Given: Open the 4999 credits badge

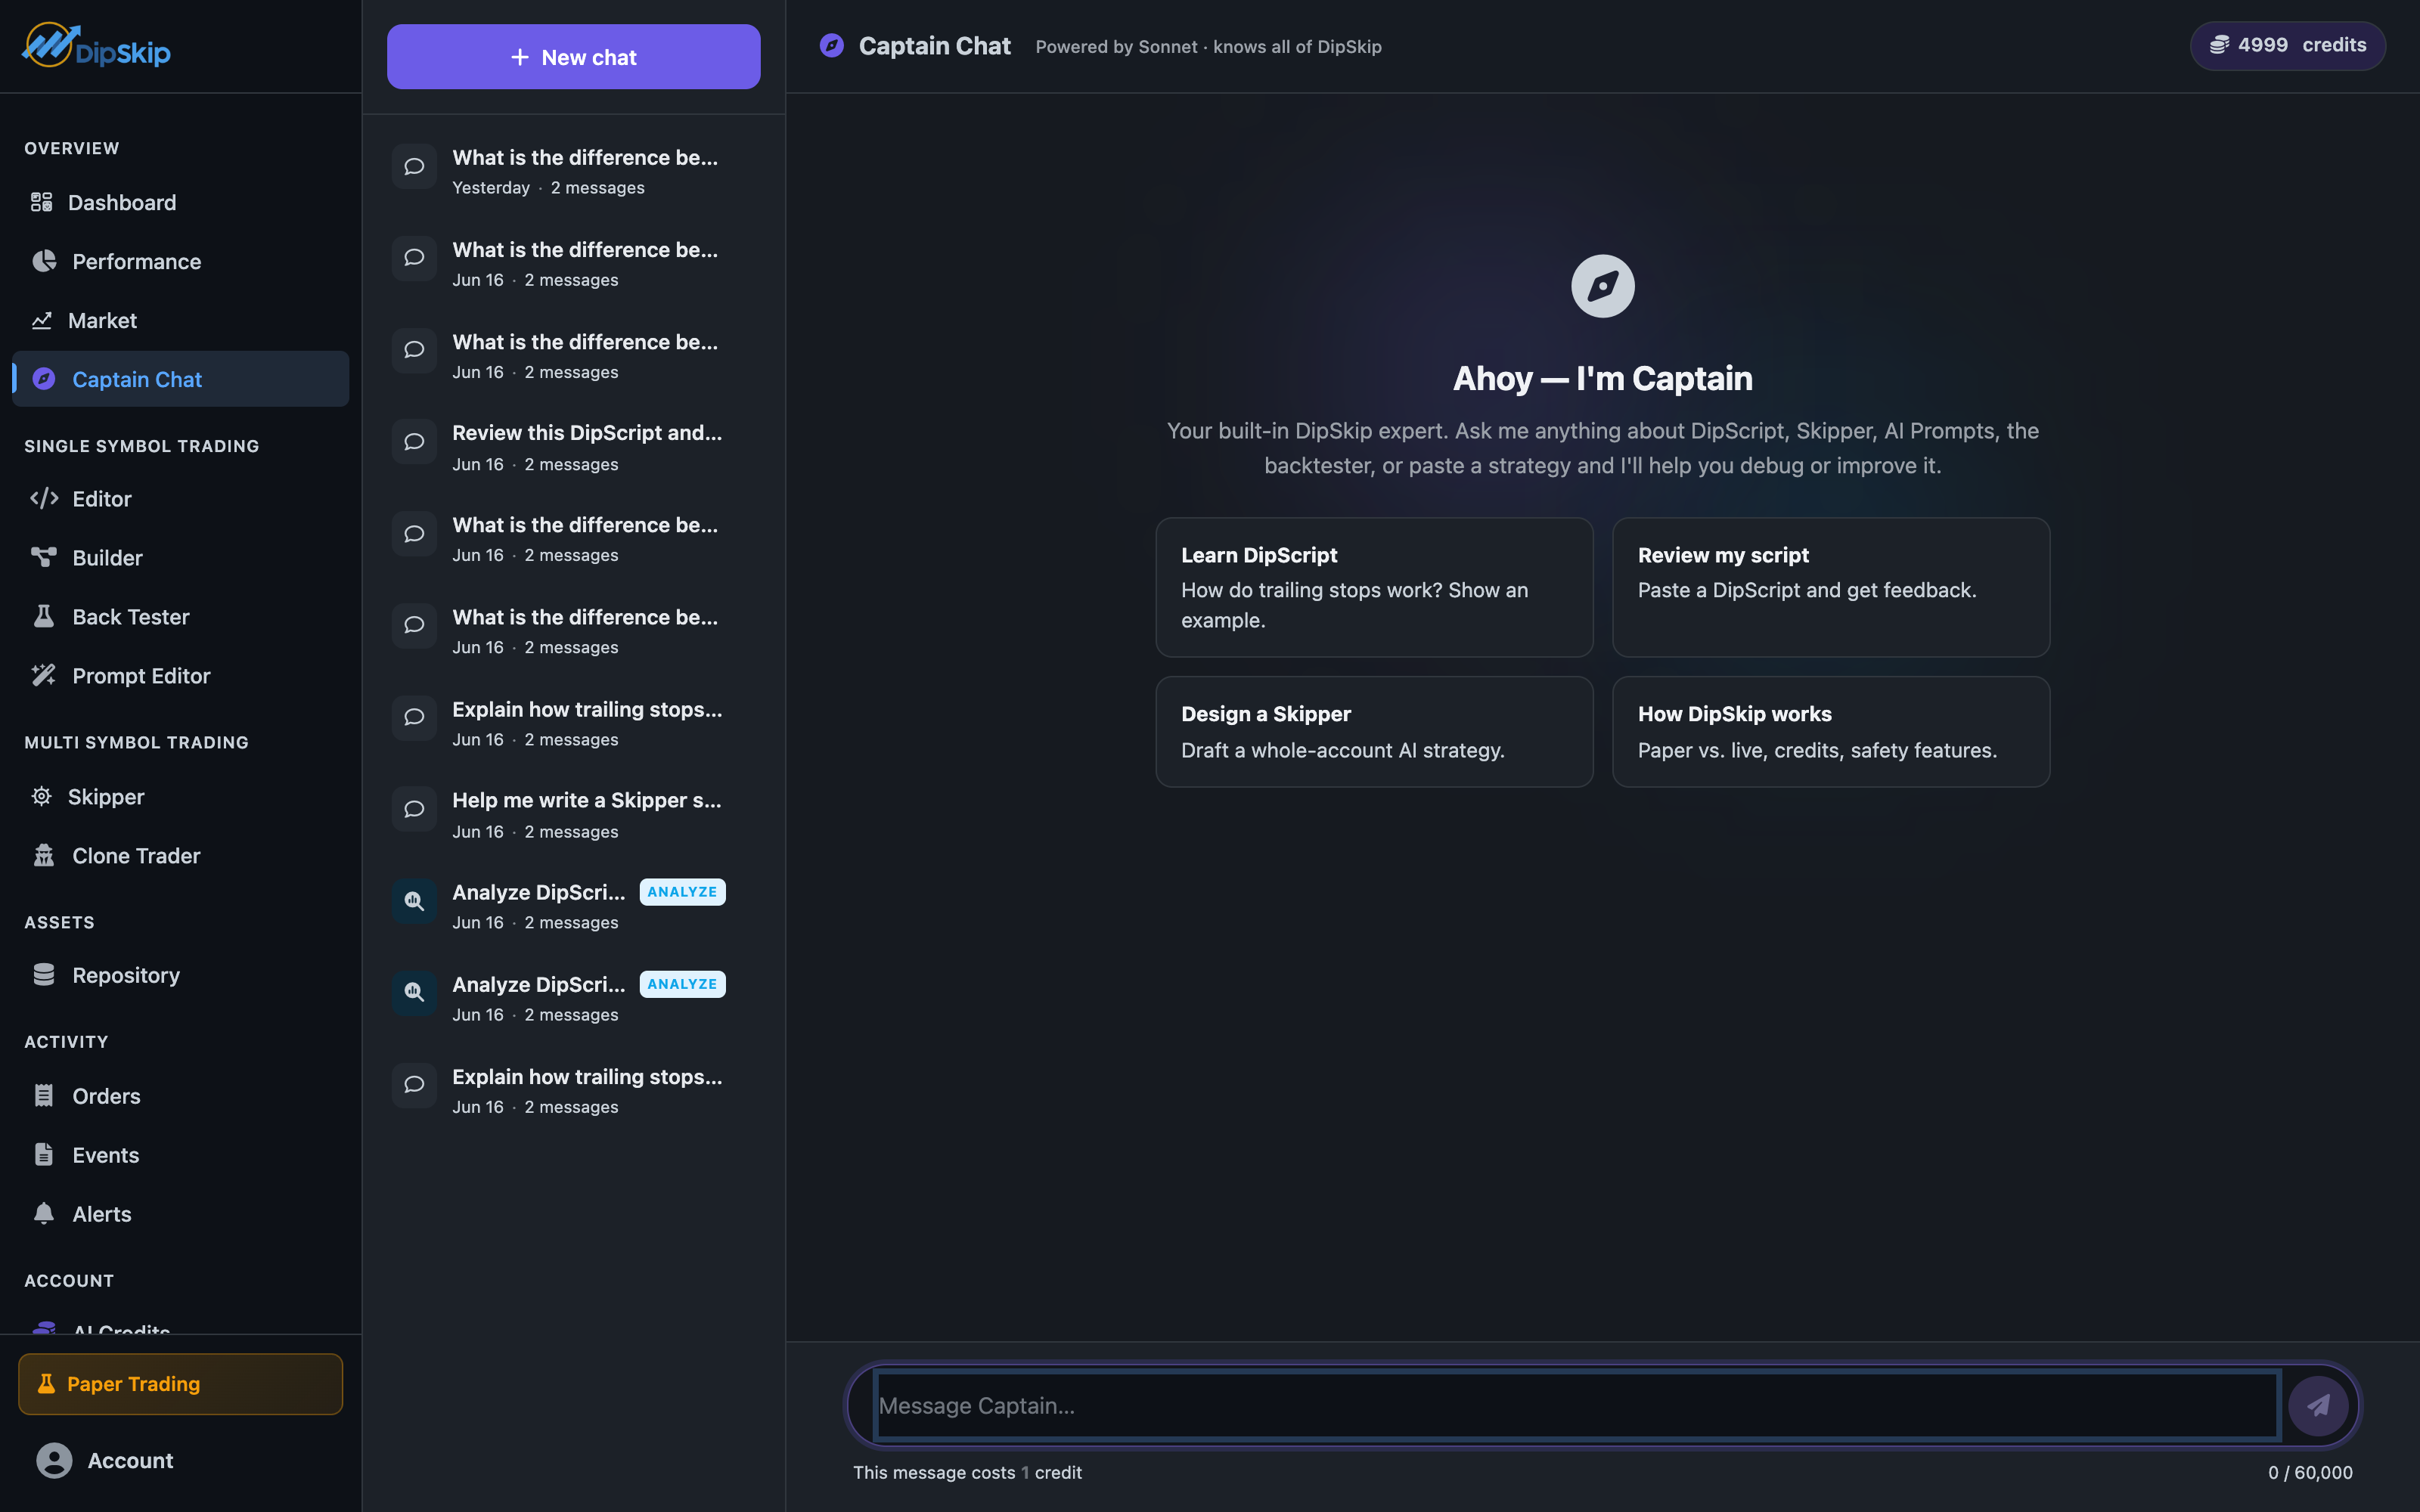Looking at the screenshot, I should point(2288,46).
